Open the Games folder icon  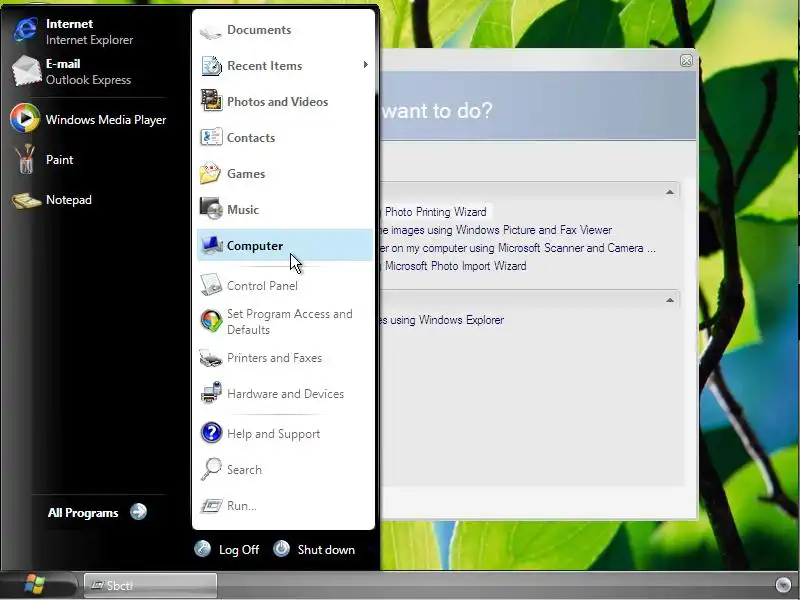tap(210, 173)
